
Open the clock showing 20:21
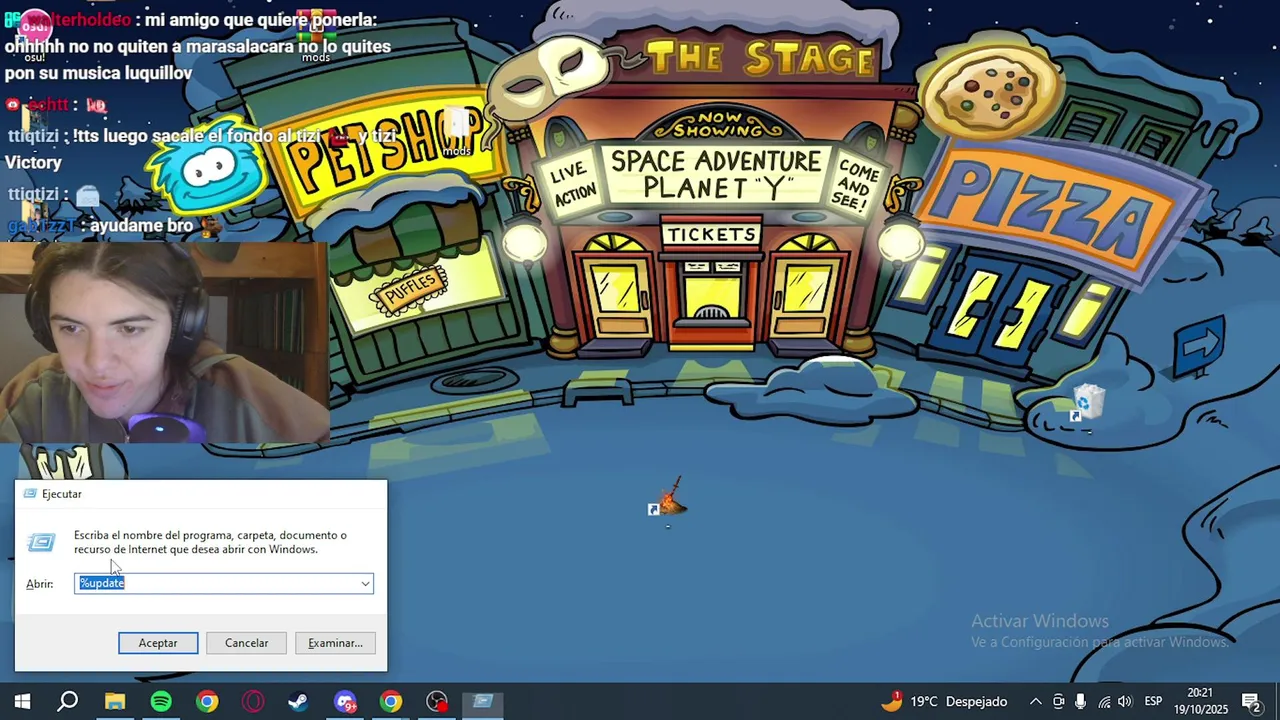click(x=1200, y=702)
